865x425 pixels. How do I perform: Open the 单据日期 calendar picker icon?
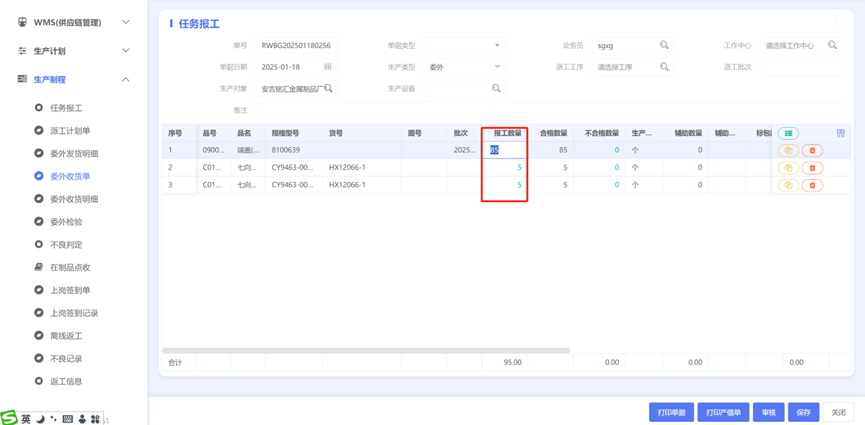tap(327, 67)
